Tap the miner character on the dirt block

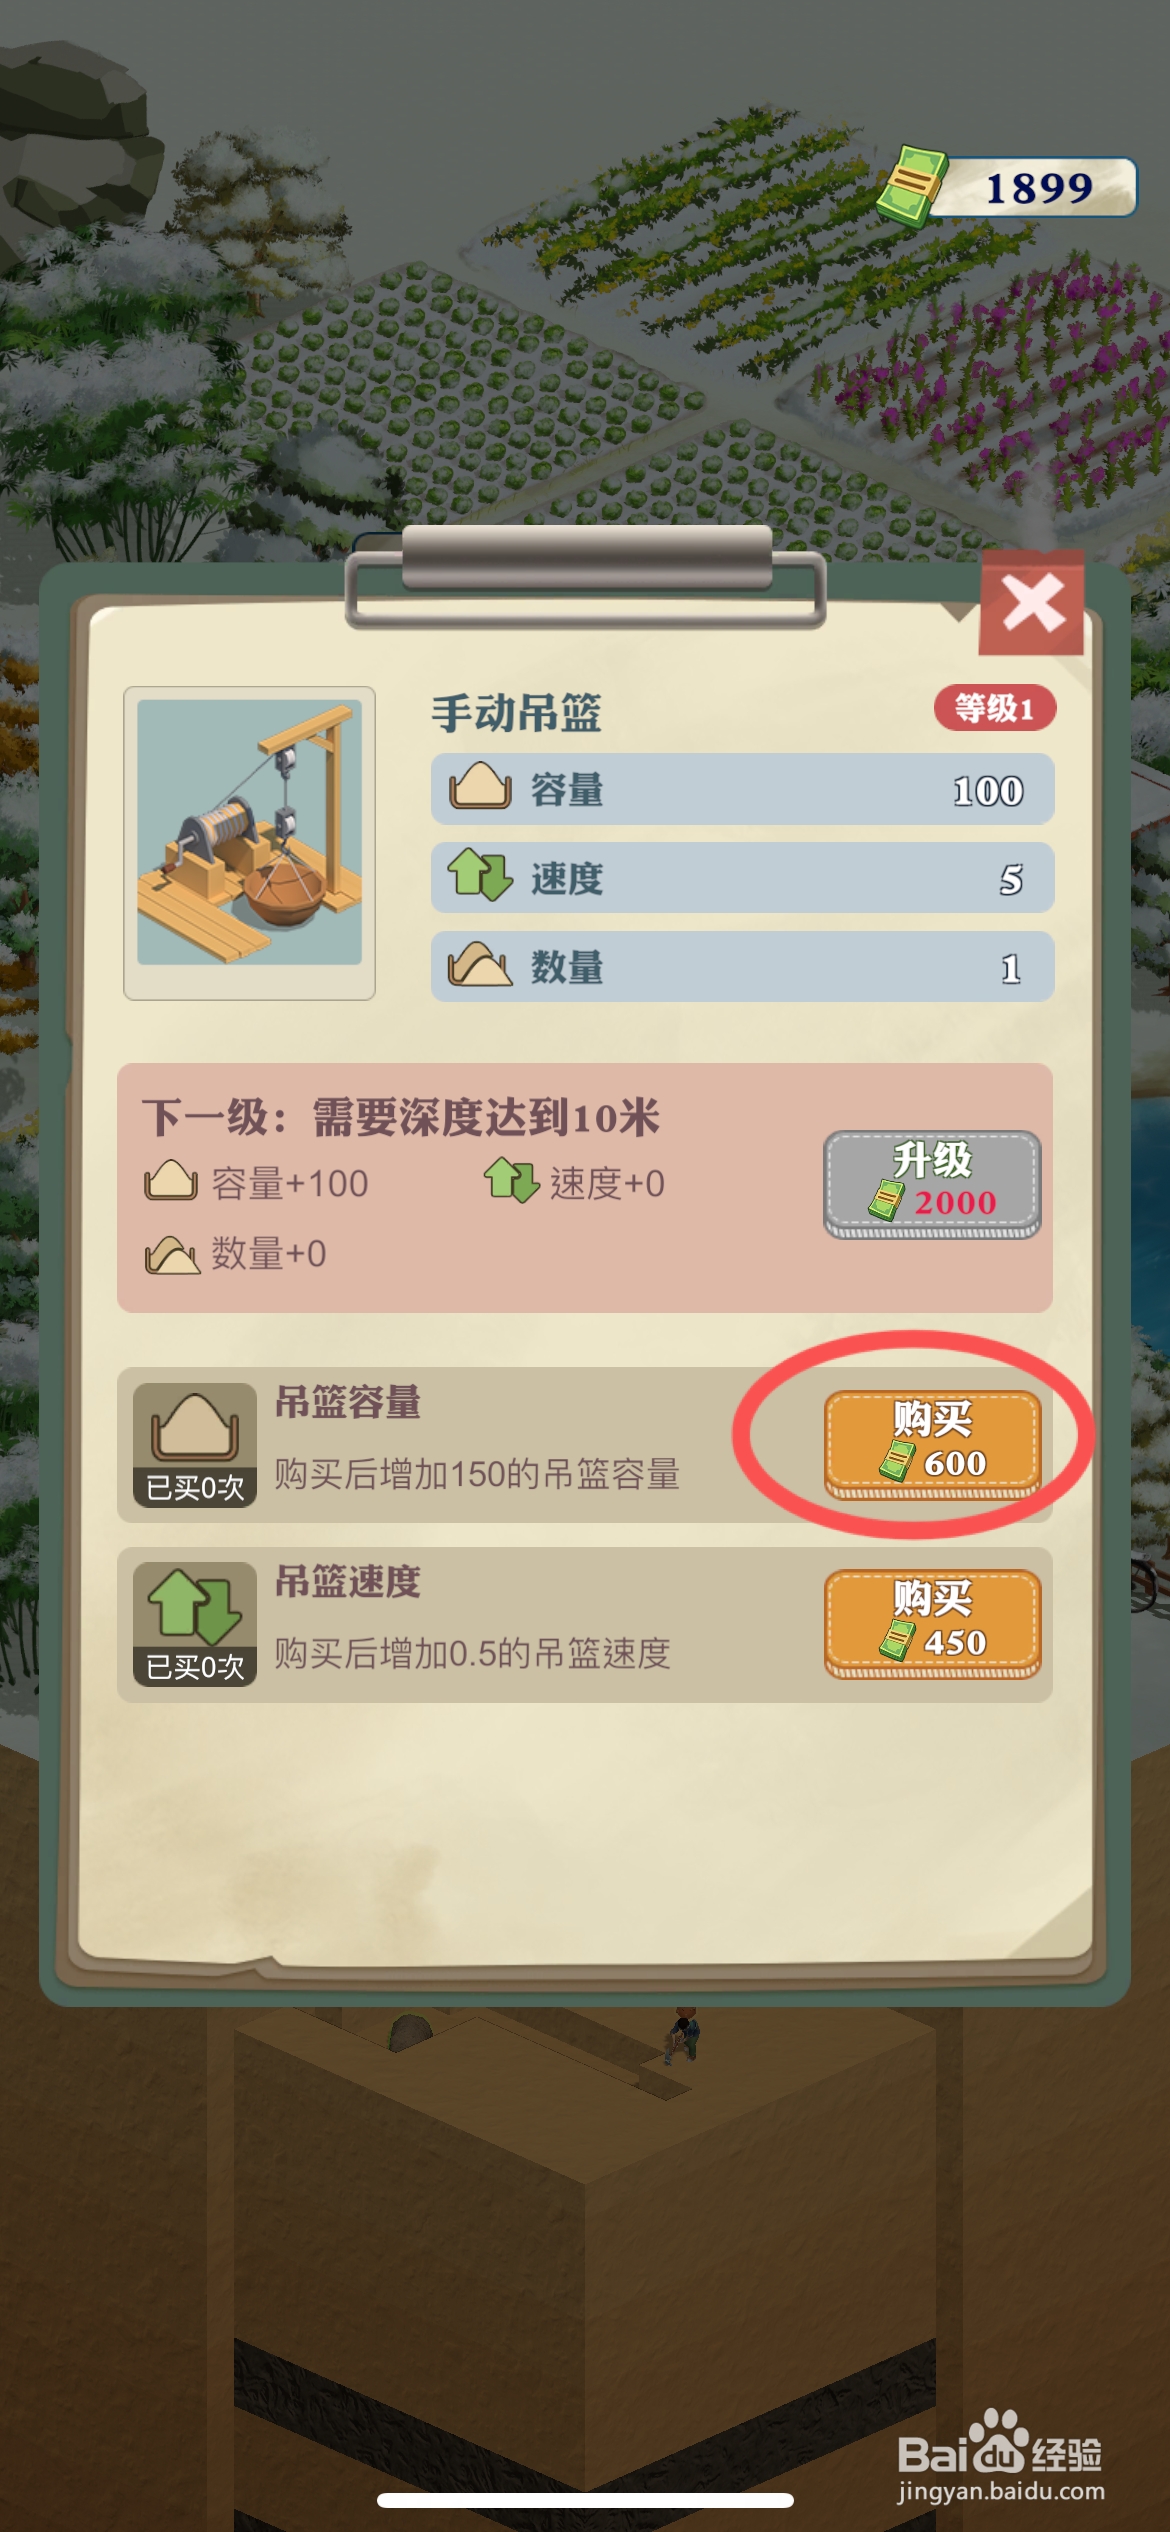click(685, 2033)
